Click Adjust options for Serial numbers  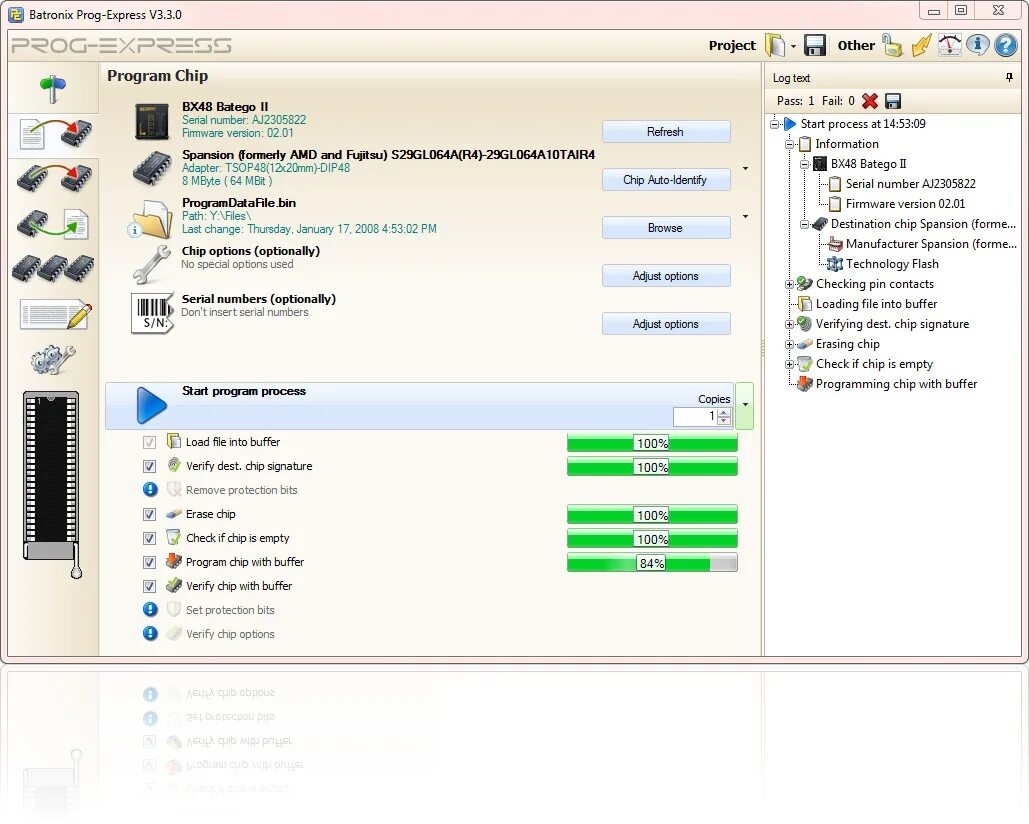coord(665,324)
